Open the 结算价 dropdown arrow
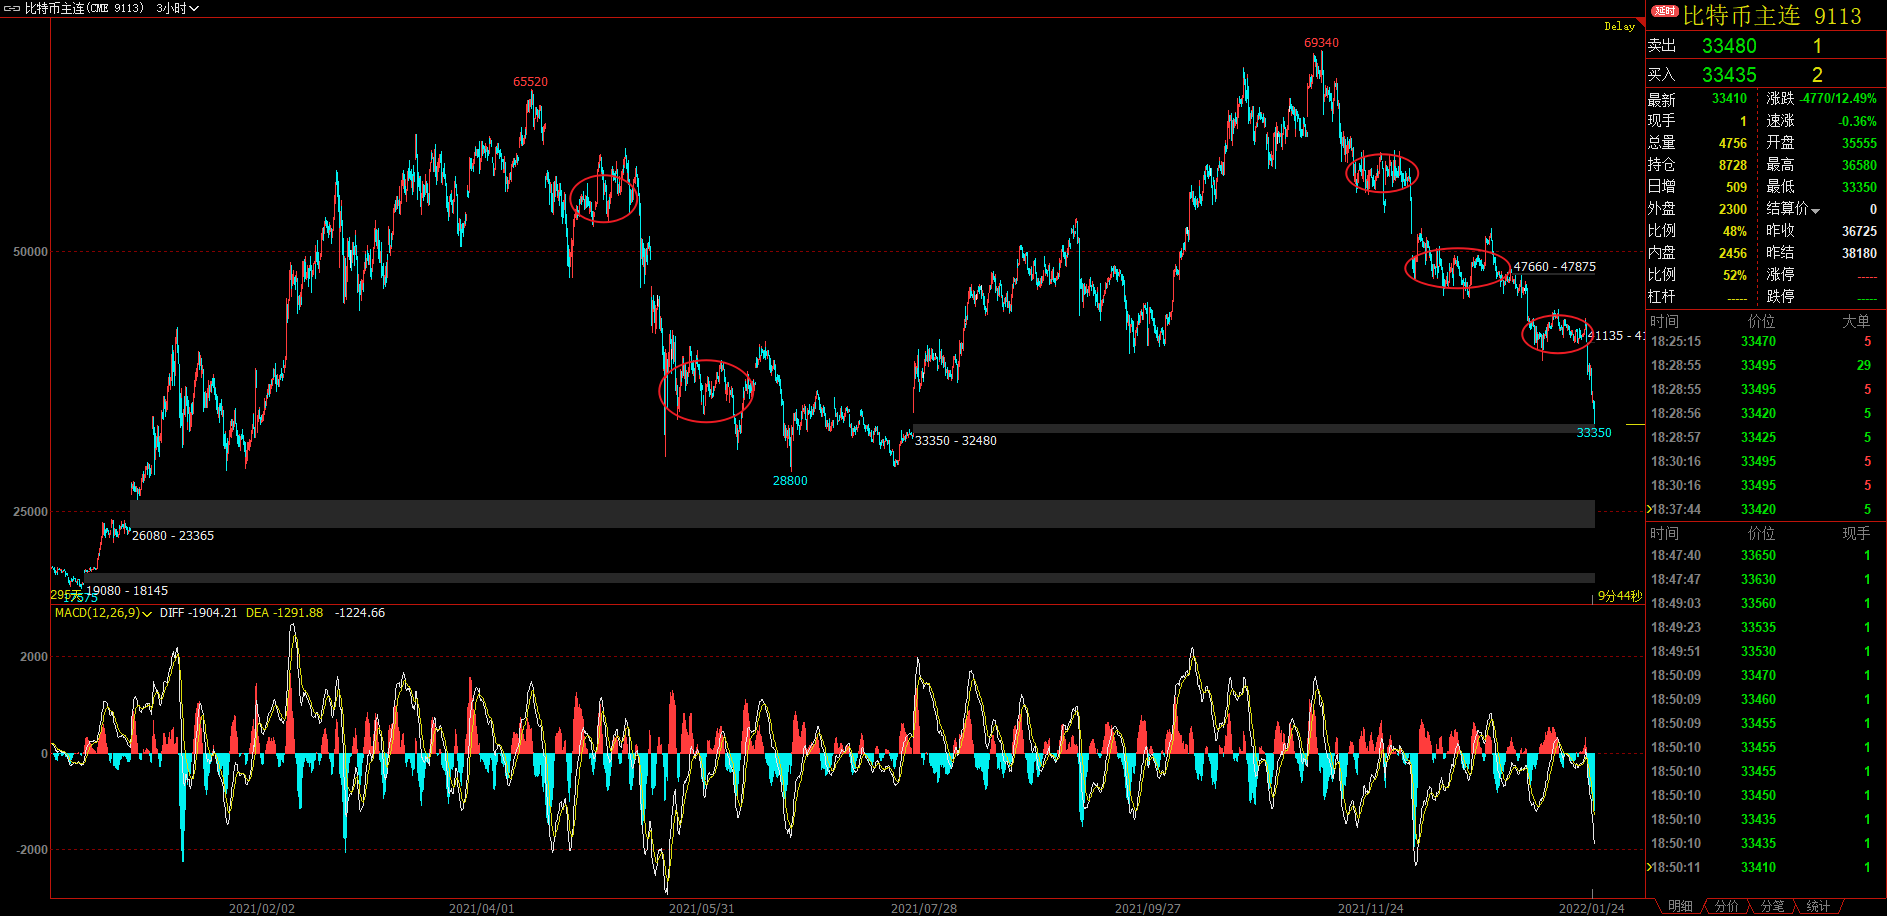The height and width of the screenshot is (916, 1887). (x=1815, y=210)
